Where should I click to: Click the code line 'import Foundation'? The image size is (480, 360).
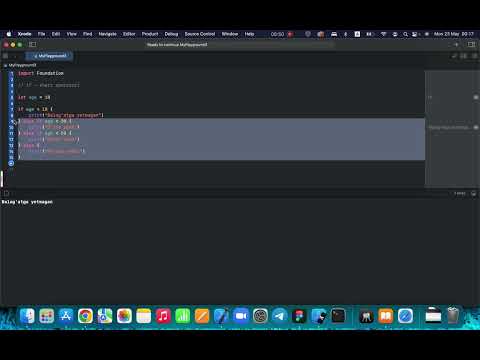[41, 73]
